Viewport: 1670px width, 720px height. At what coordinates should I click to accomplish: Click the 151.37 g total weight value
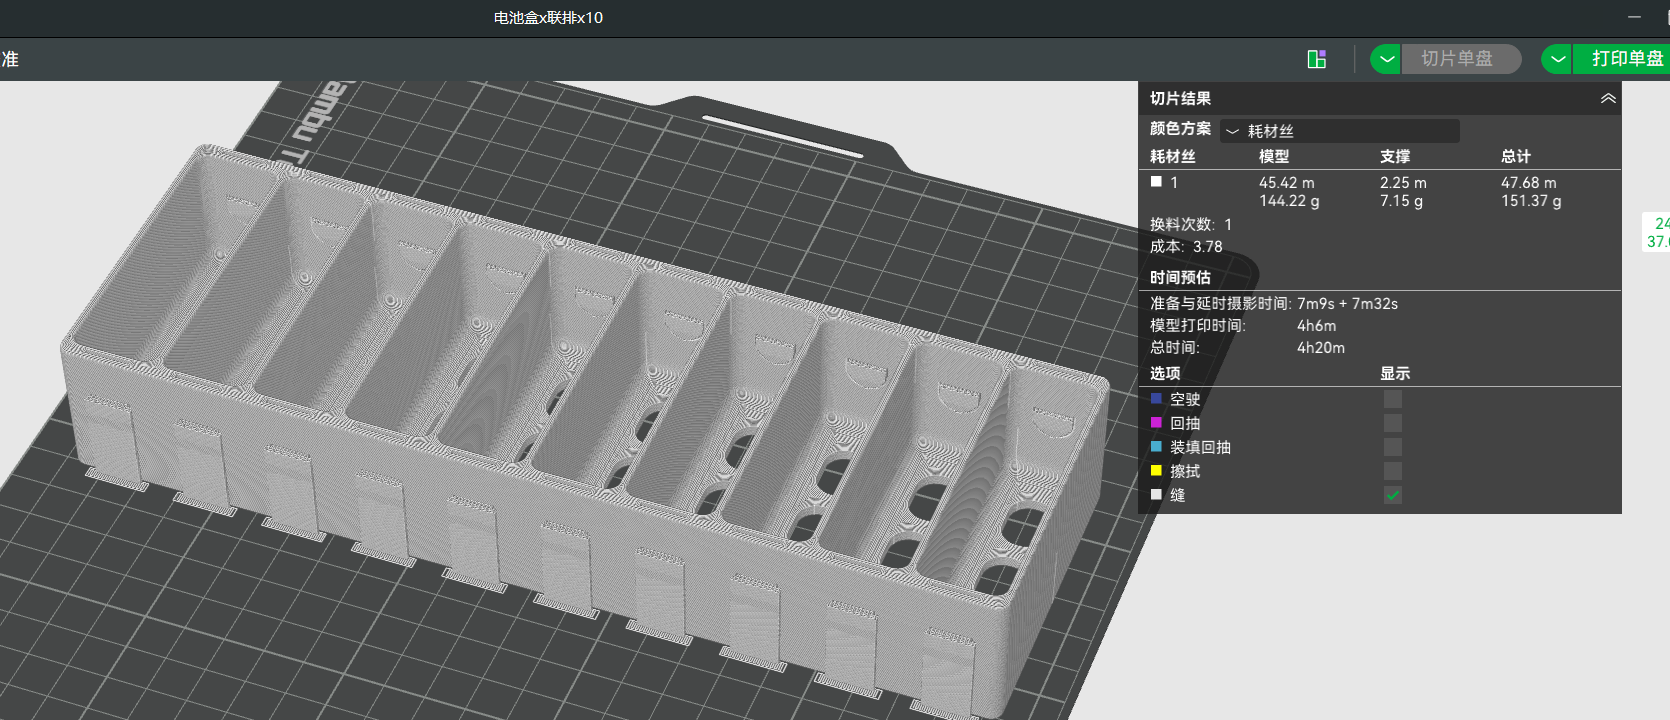tap(1531, 201)
